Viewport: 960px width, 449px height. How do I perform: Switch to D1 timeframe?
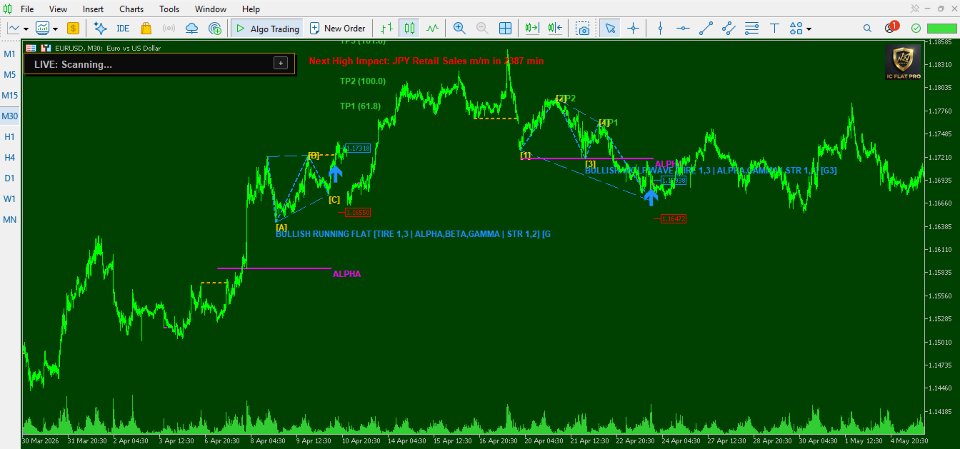point(10,178)
